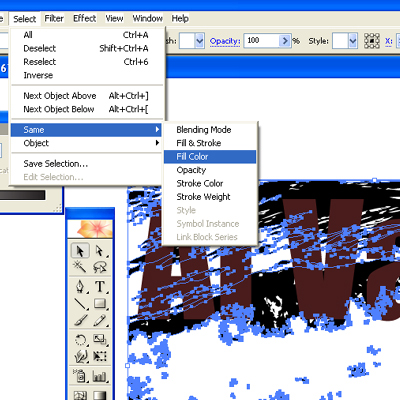Open the Help menu
The image size is (400, 400).
click(x=180, y=18)
